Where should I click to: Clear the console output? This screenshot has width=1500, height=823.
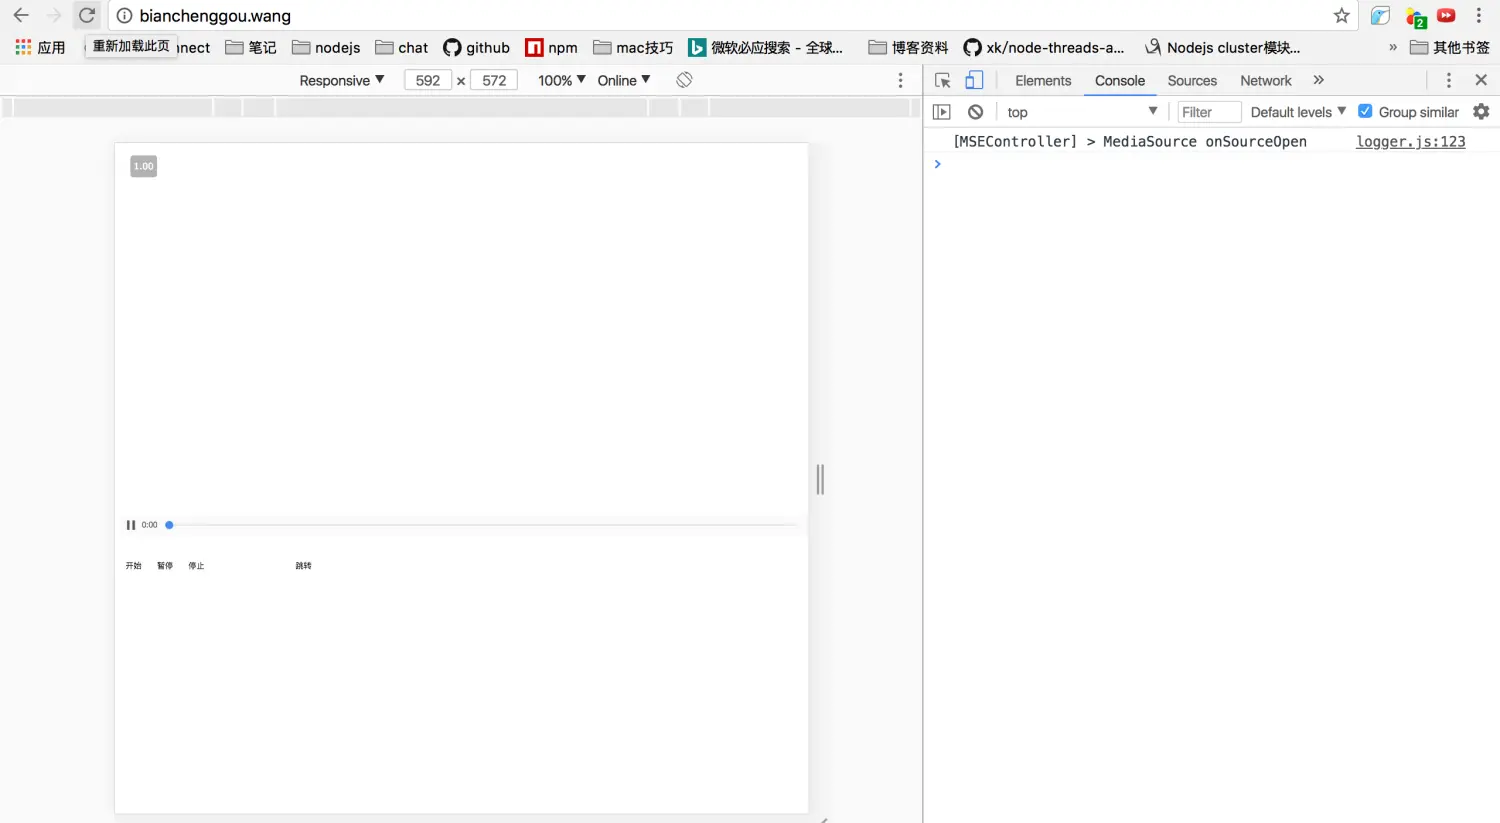975,112
